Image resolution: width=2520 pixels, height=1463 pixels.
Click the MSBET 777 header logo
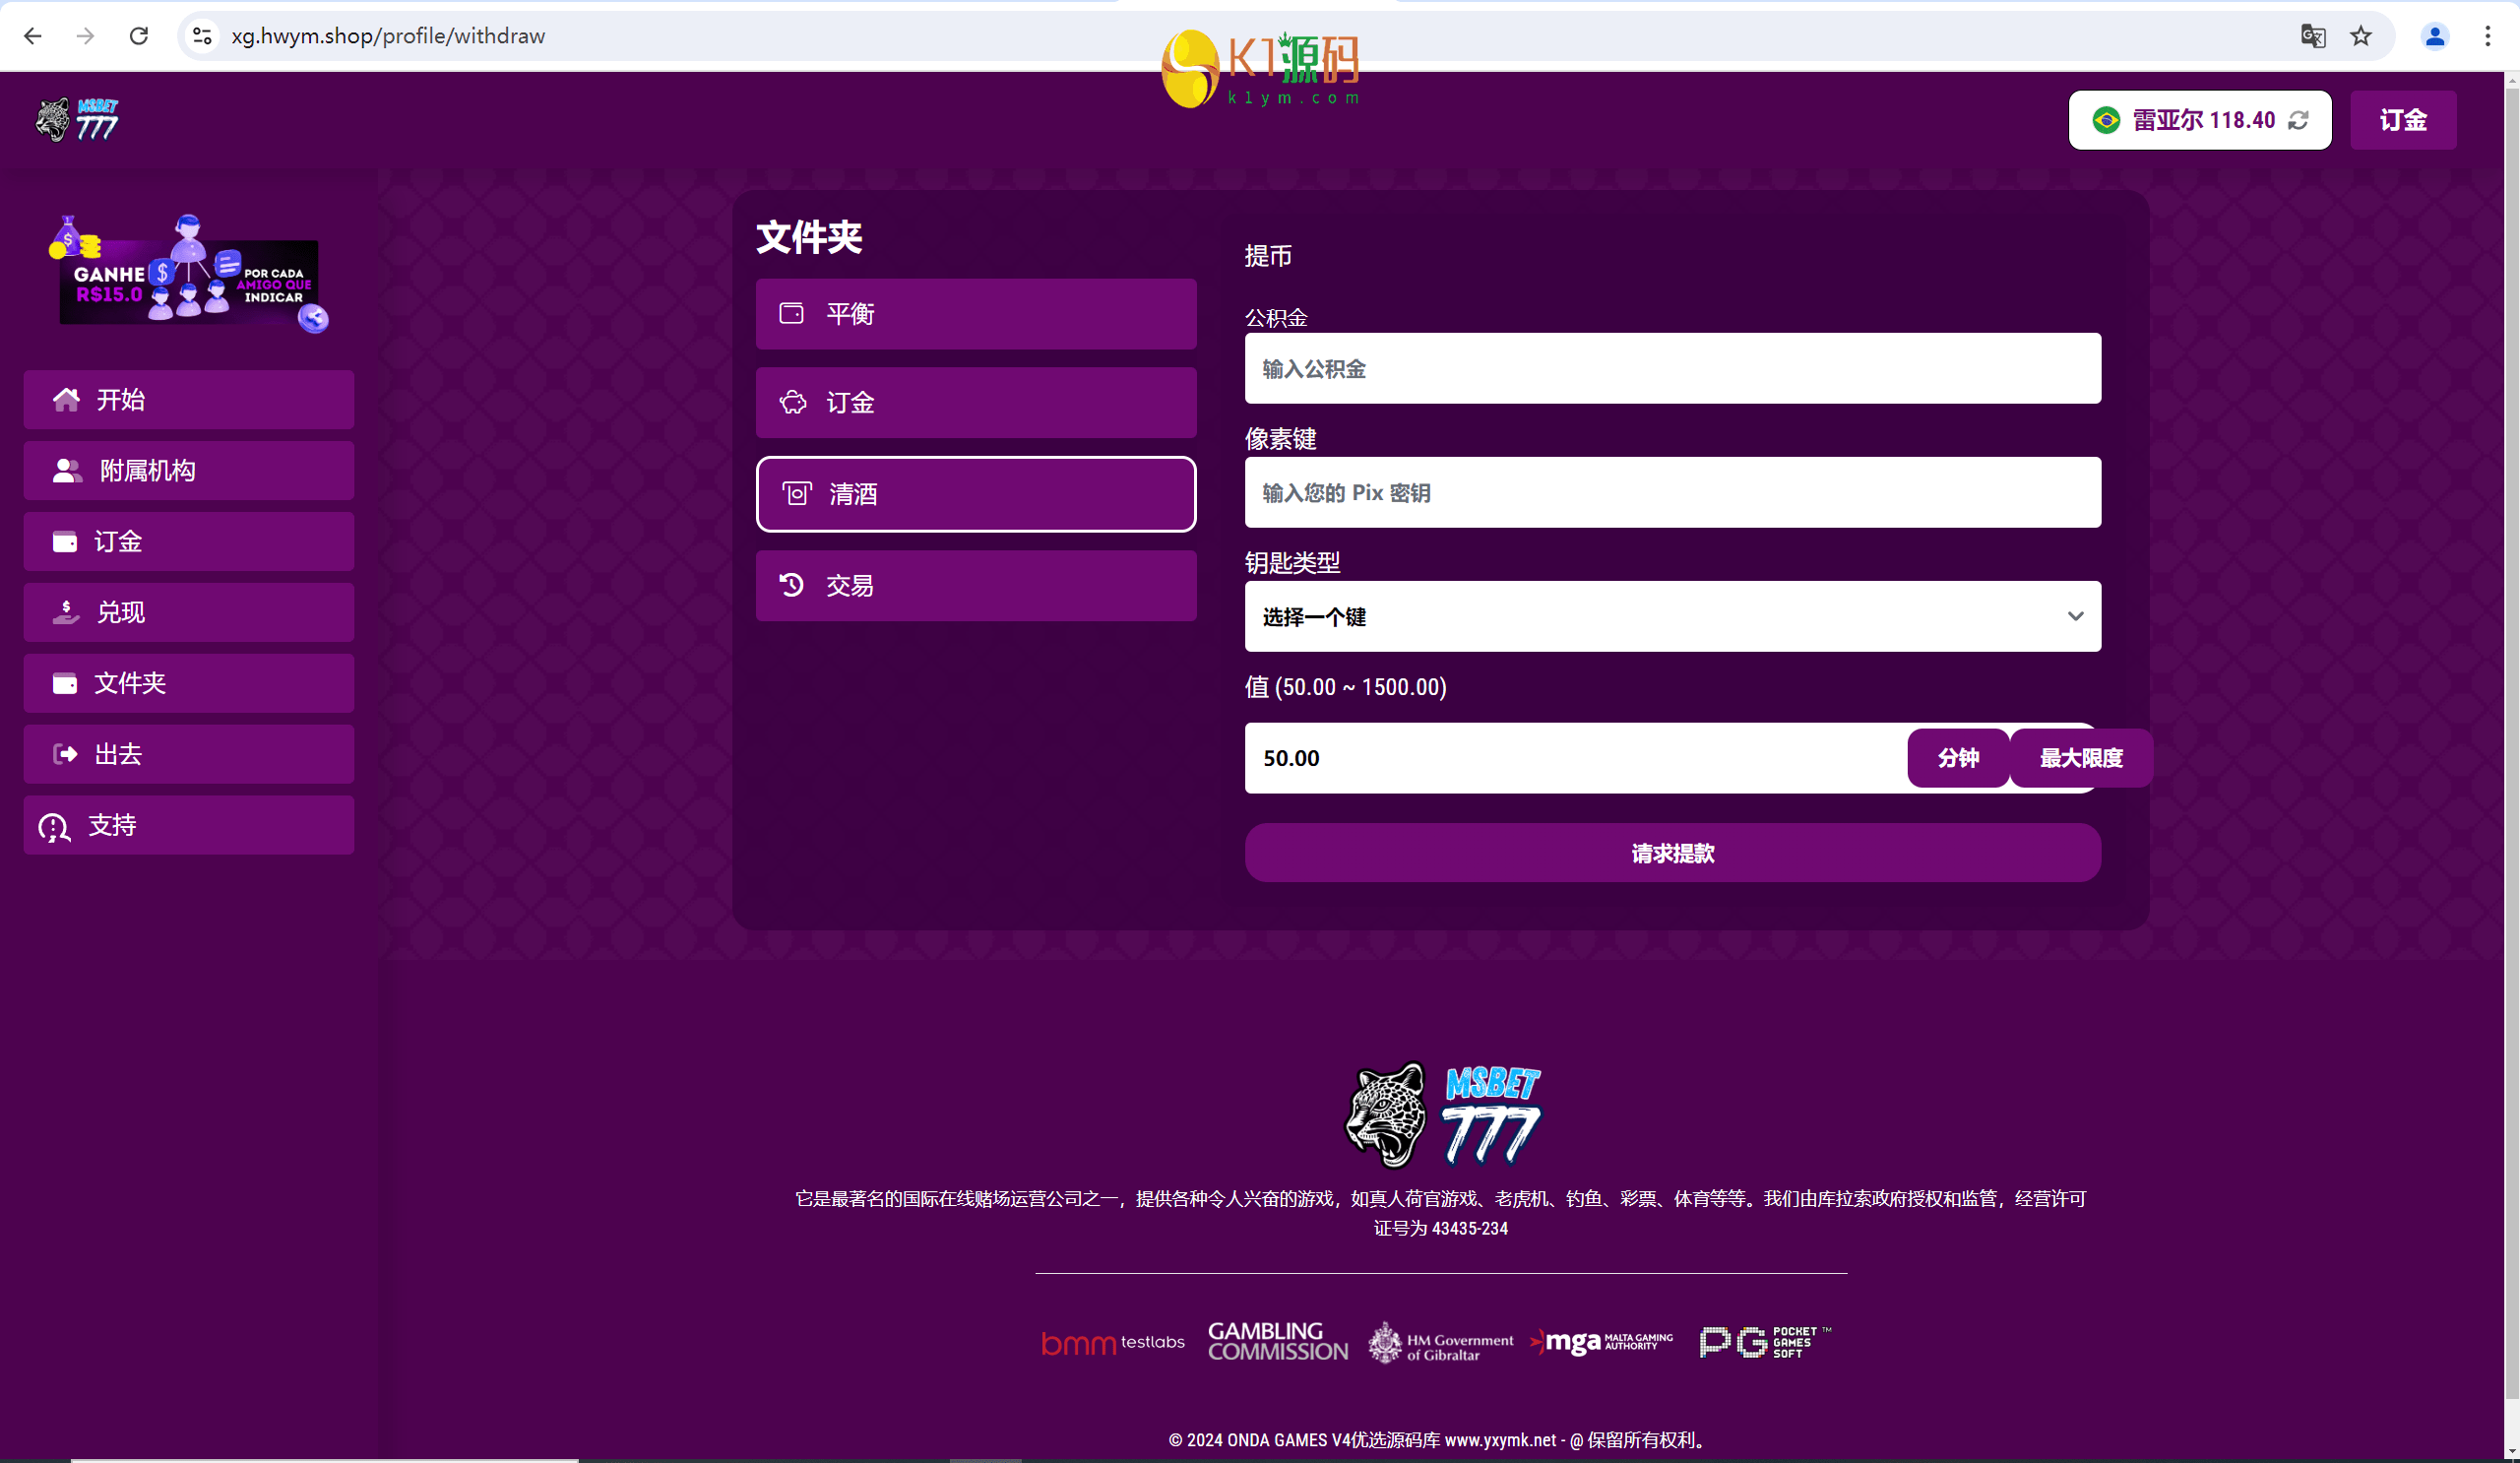pyautogui.click(x=77, y=120)
